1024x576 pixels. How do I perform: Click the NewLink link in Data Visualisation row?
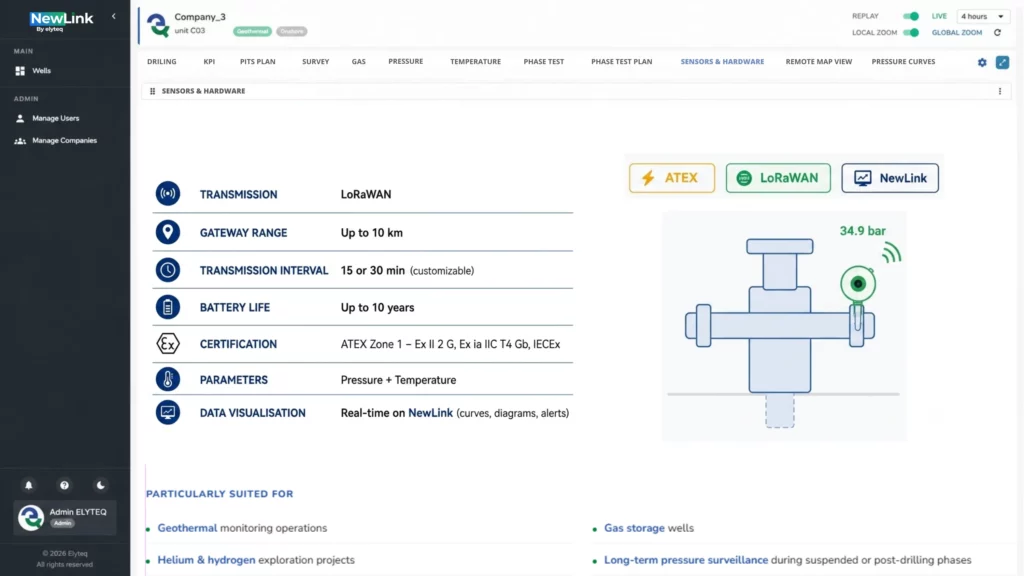click(430, 413)
